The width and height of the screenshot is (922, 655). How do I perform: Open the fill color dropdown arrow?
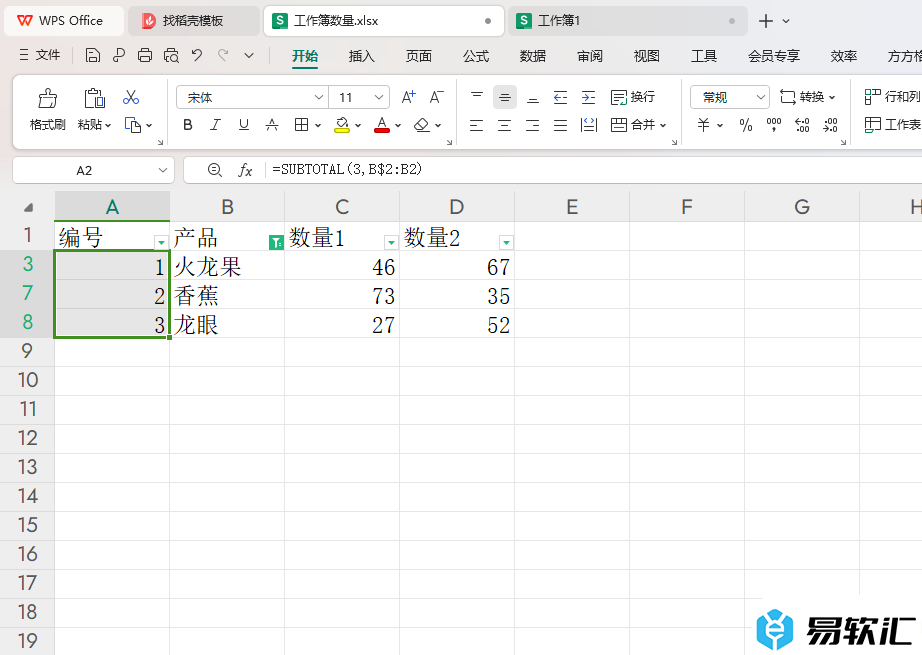358,125
